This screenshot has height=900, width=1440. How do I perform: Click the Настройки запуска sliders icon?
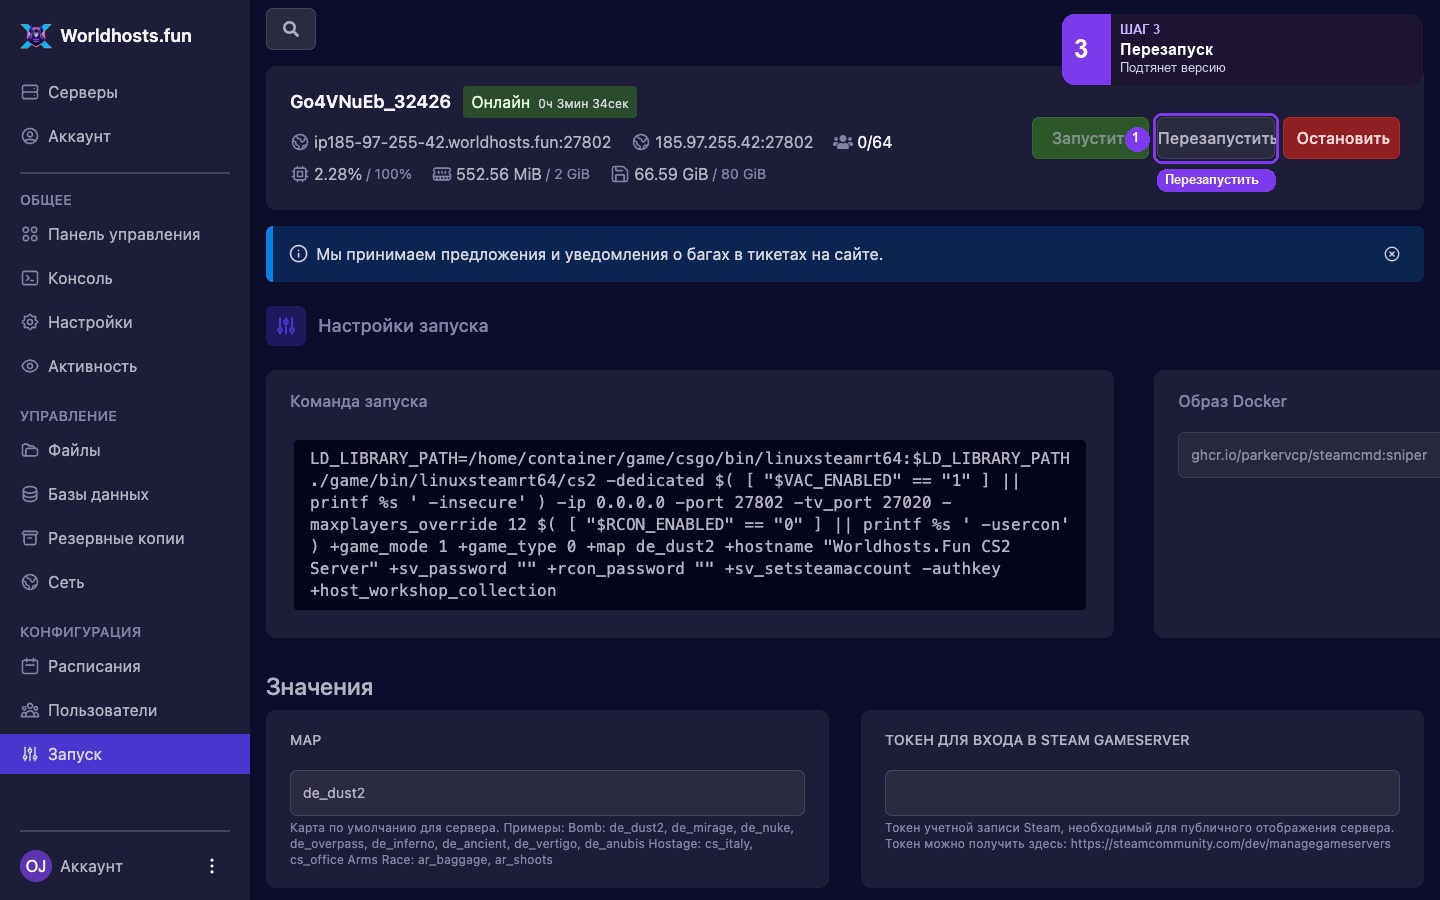(x=286, y=326)
